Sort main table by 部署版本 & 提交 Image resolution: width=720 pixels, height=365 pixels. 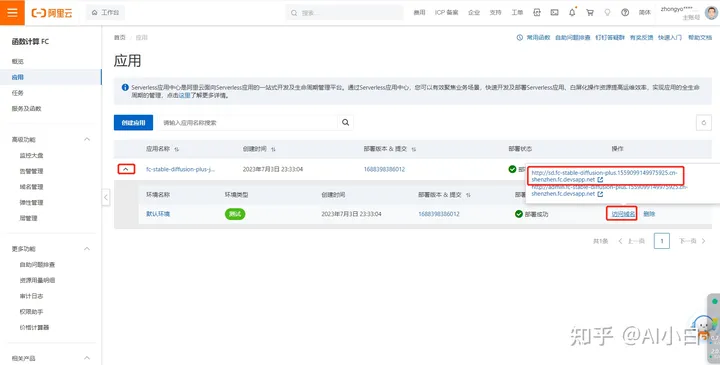click(x=414, y=149)
